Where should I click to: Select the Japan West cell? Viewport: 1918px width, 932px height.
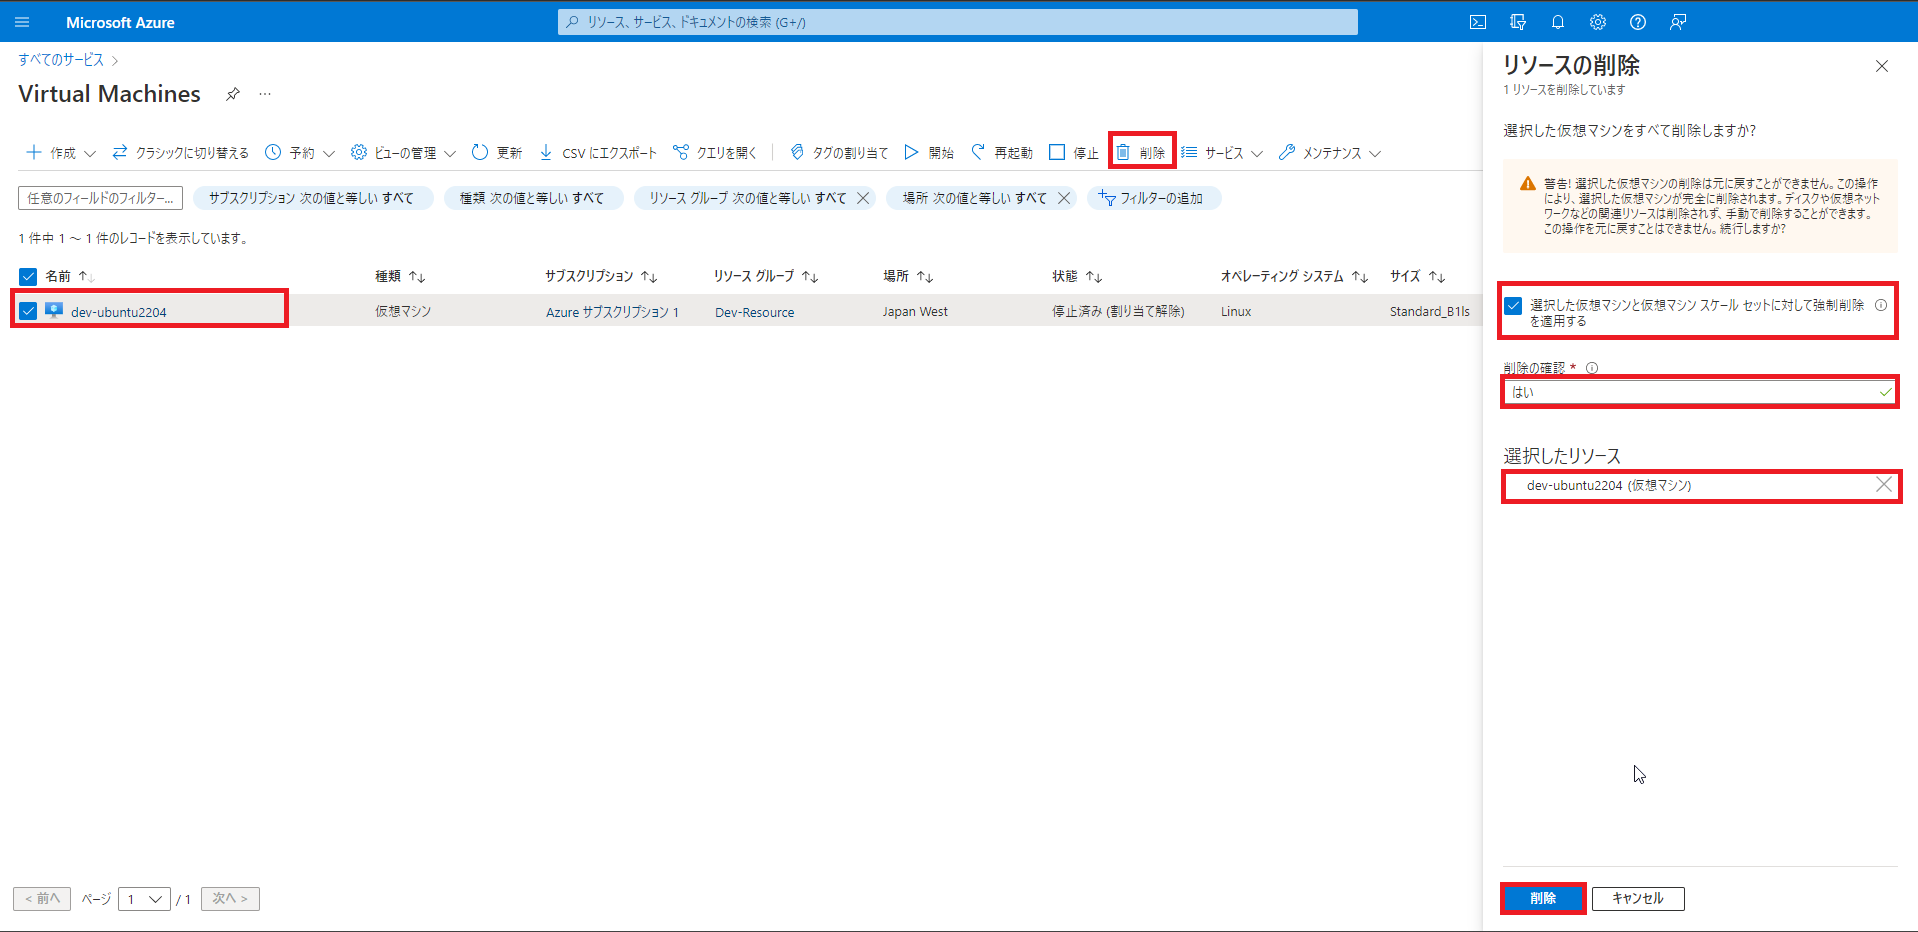(915, 312)
